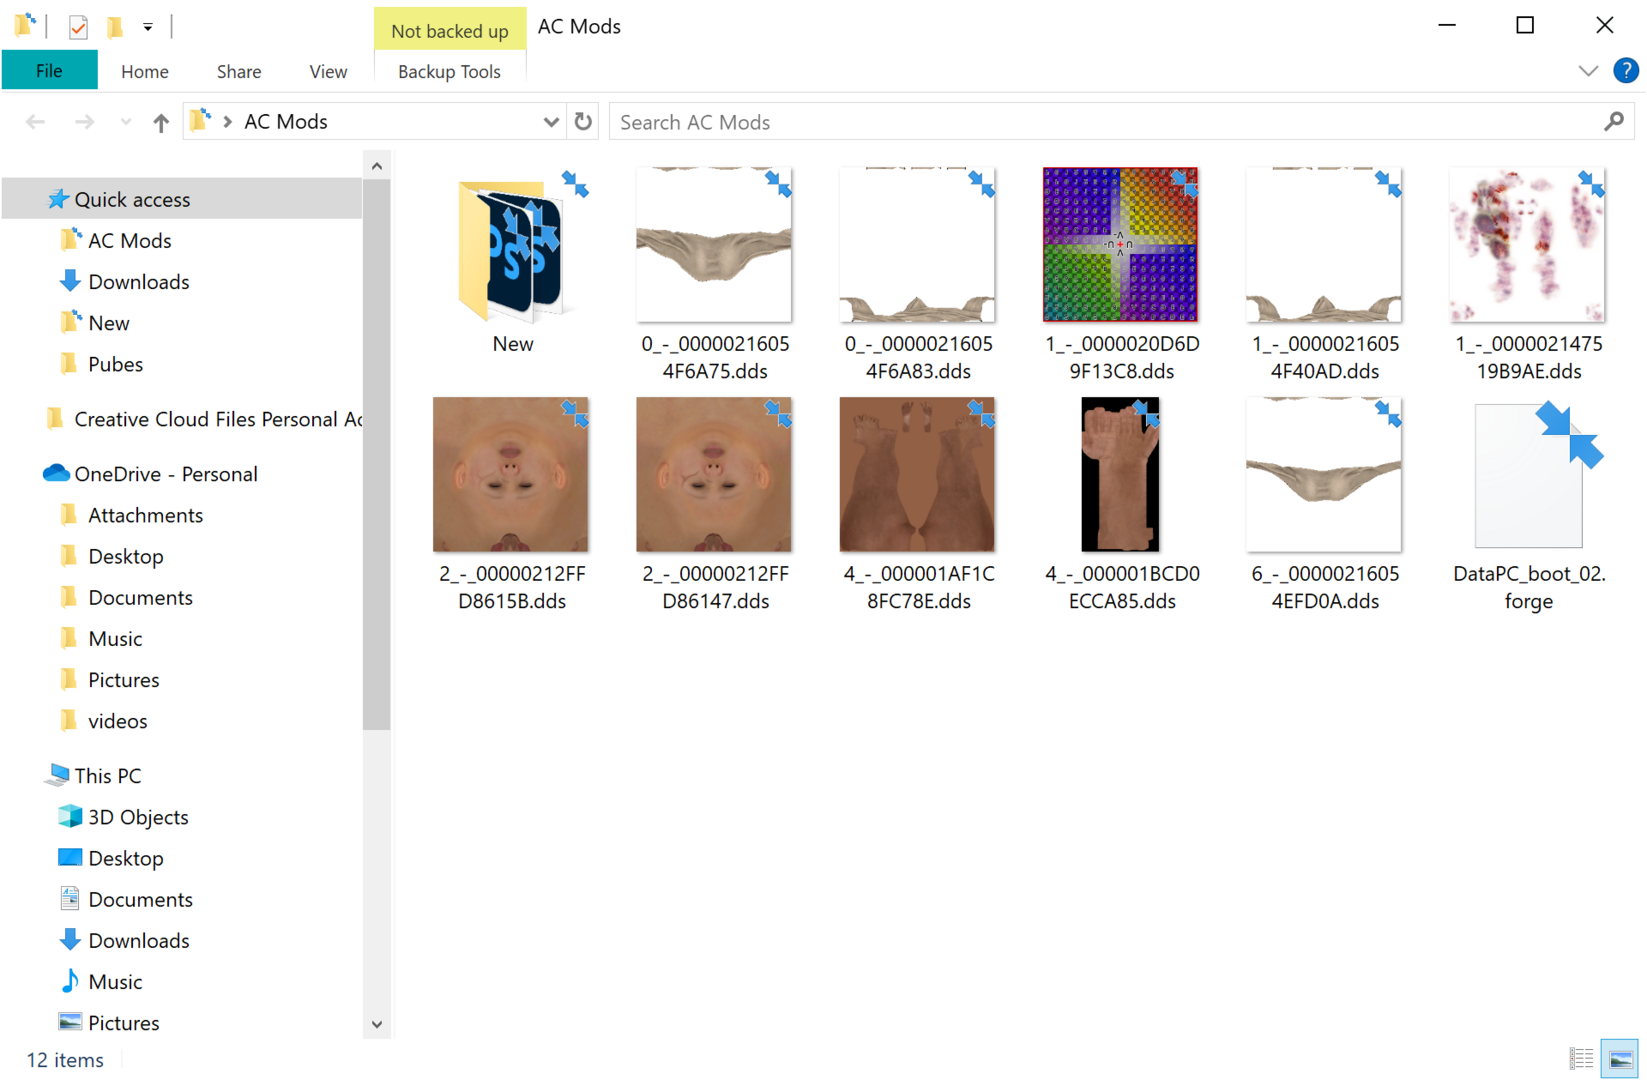The image size is (1647, 1080).
Task: Click the Not backed up contextual tab
Action: [449, 30]
